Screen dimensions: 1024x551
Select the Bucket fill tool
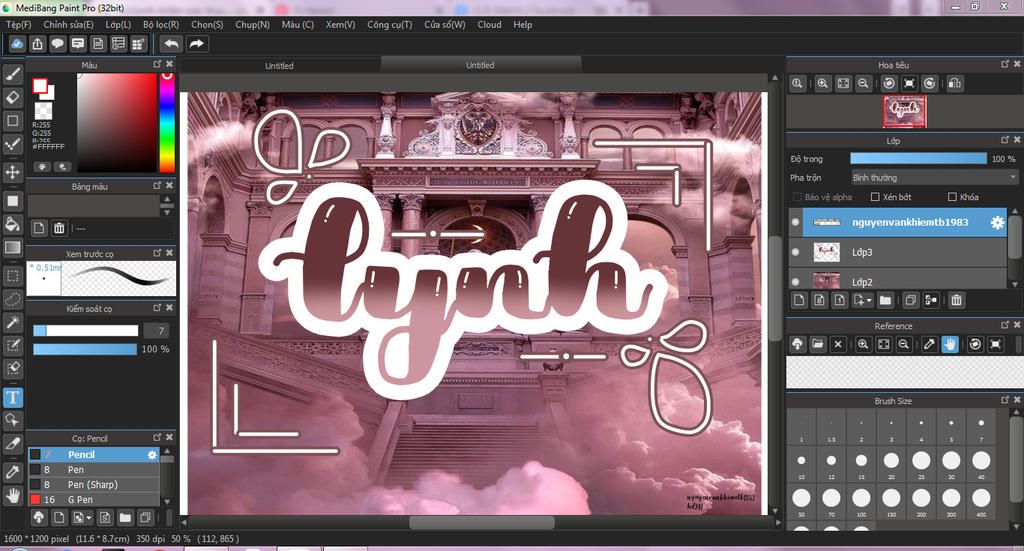tap(12, 224)
